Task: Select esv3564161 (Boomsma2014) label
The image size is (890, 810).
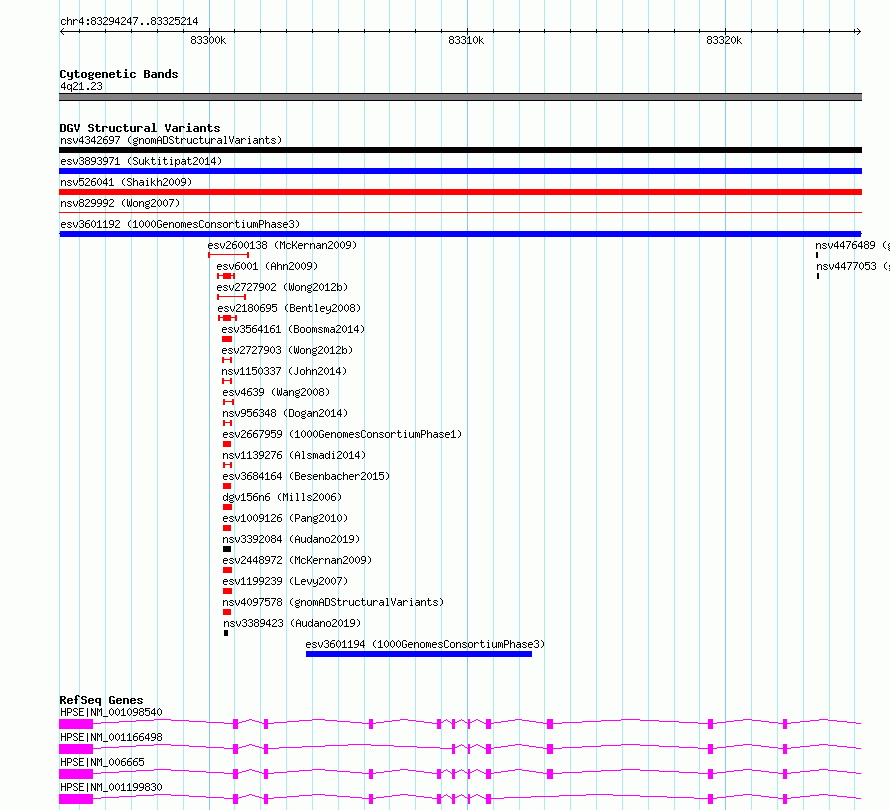Action: [293, 329]
